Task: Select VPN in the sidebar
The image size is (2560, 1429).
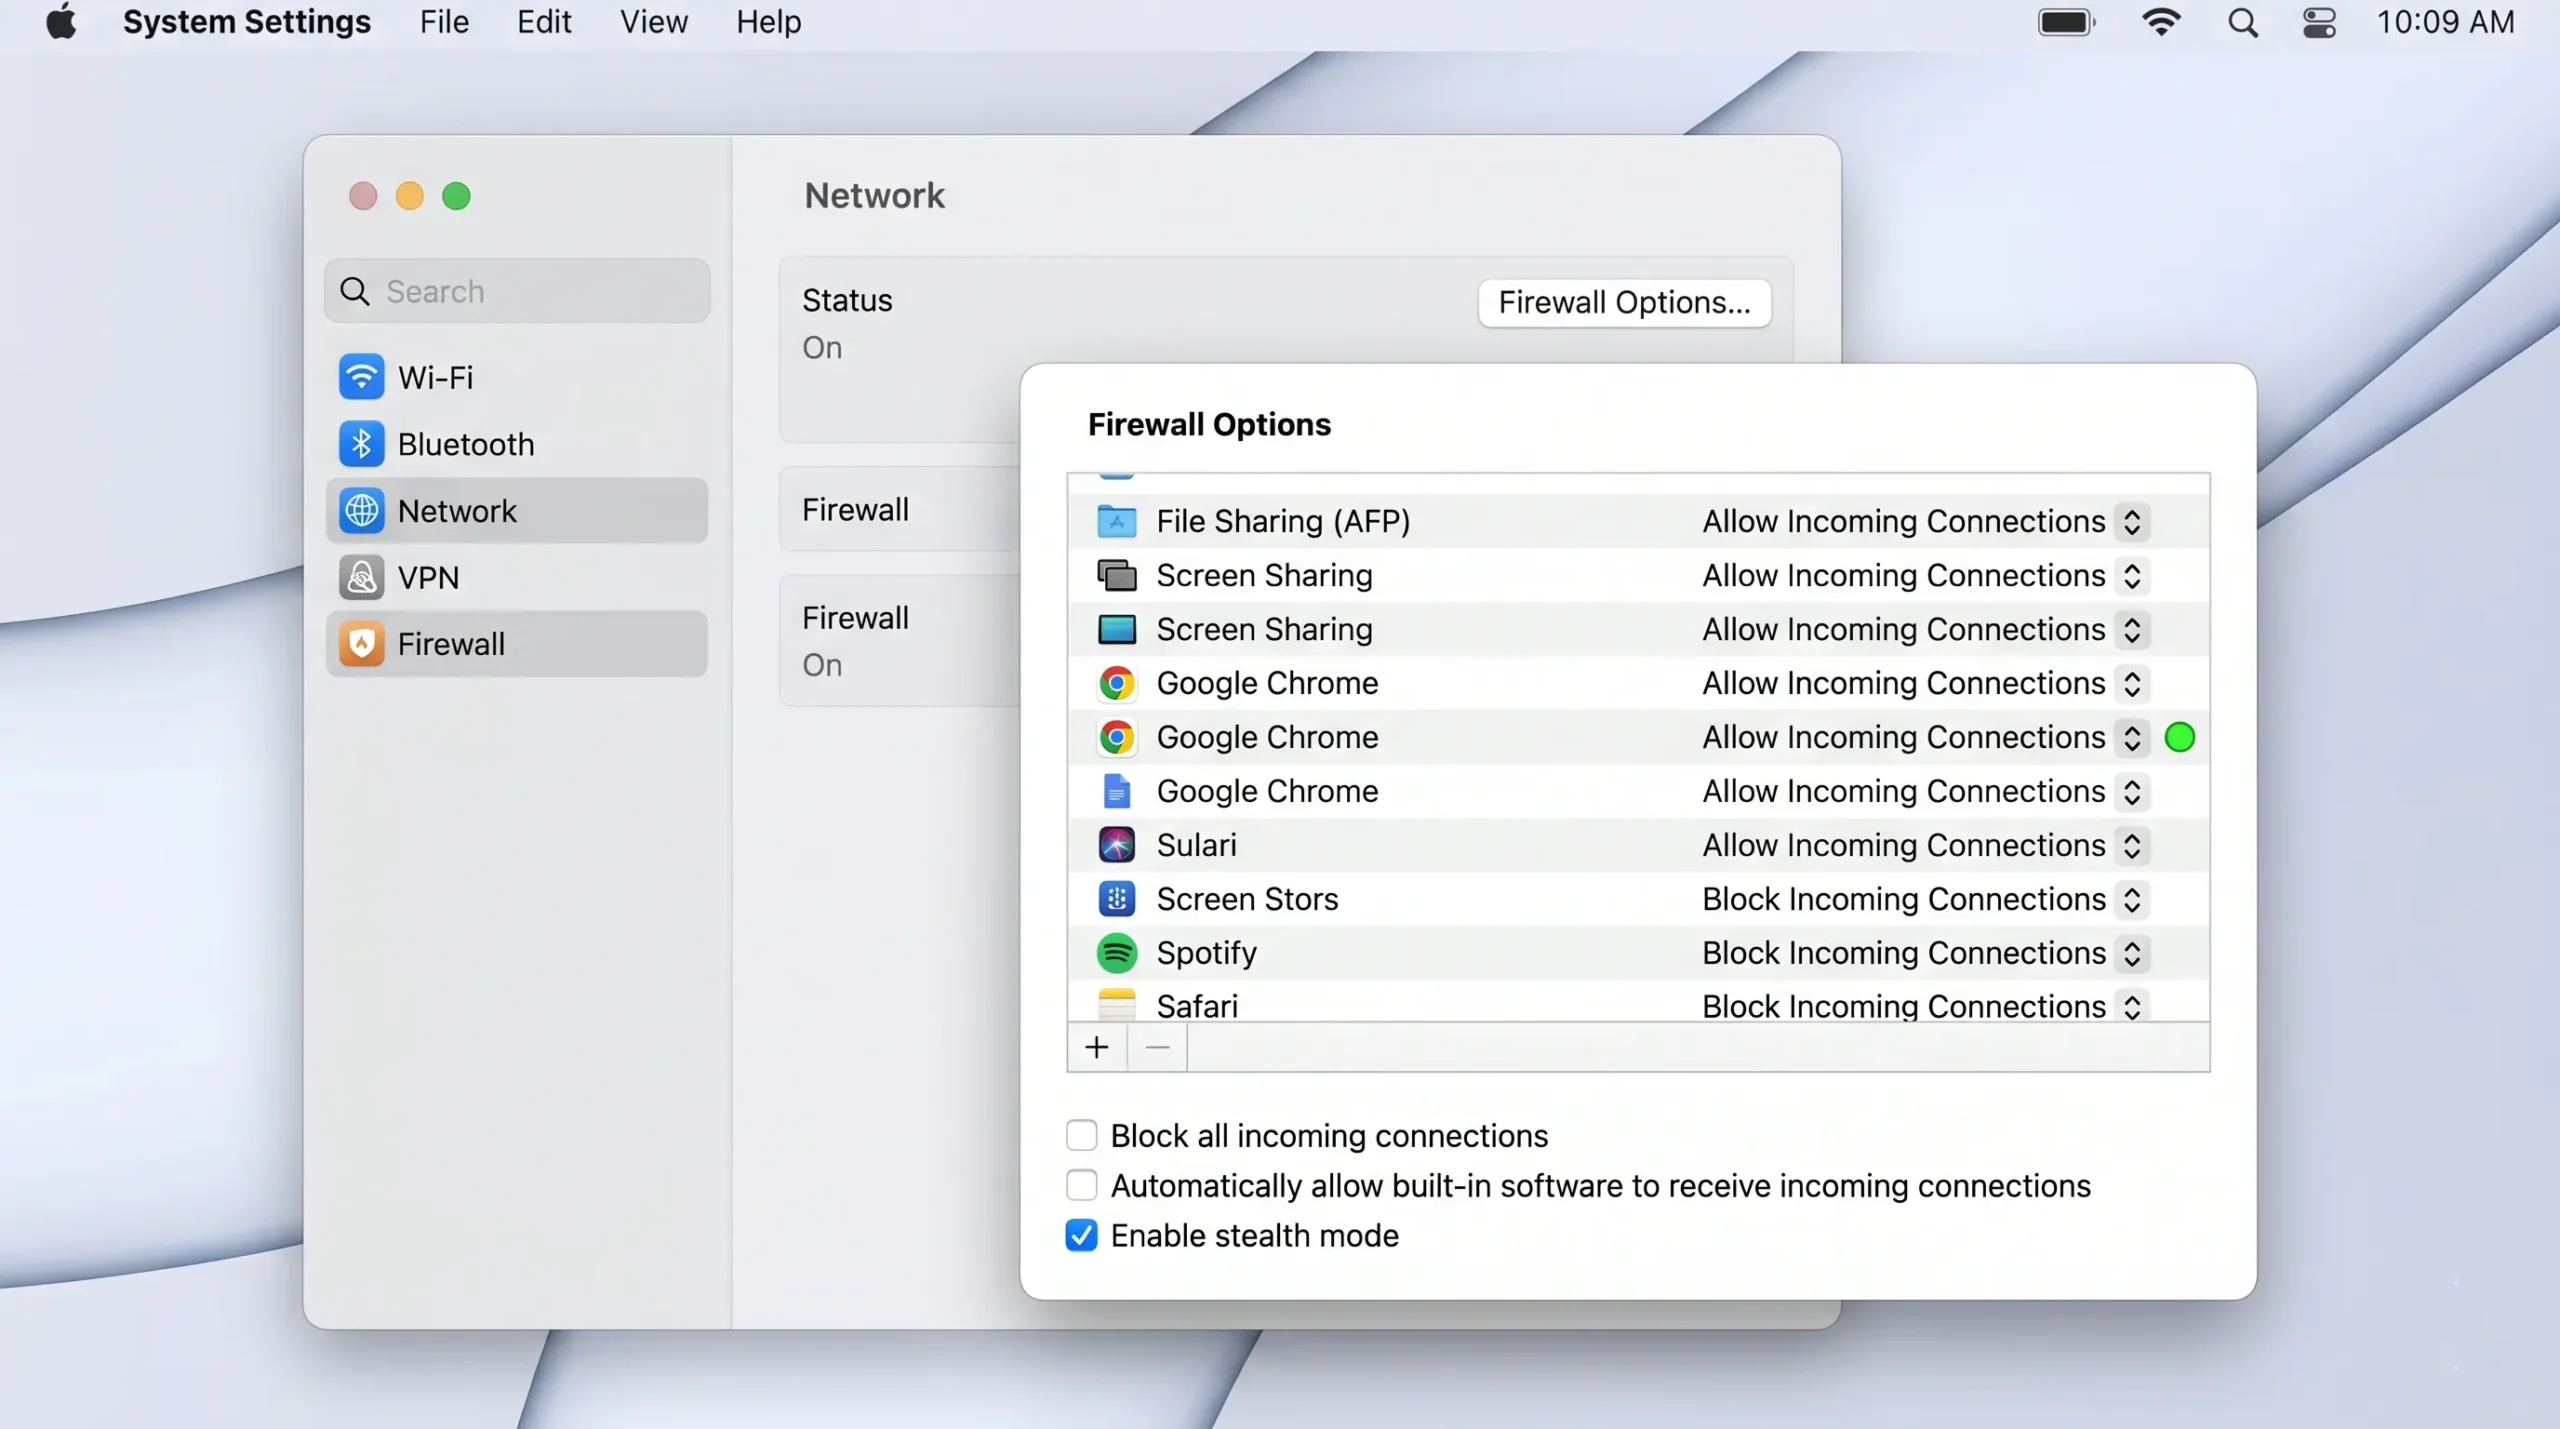Action: tap(517, 578)
